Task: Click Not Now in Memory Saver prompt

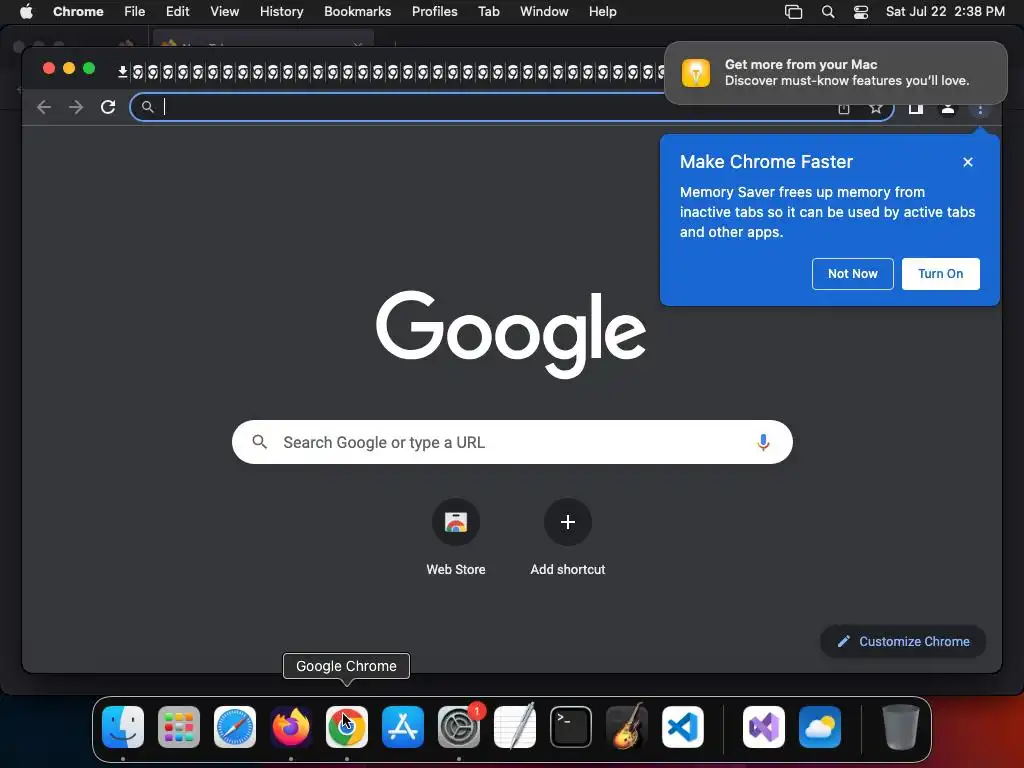Action: point(852,274)
